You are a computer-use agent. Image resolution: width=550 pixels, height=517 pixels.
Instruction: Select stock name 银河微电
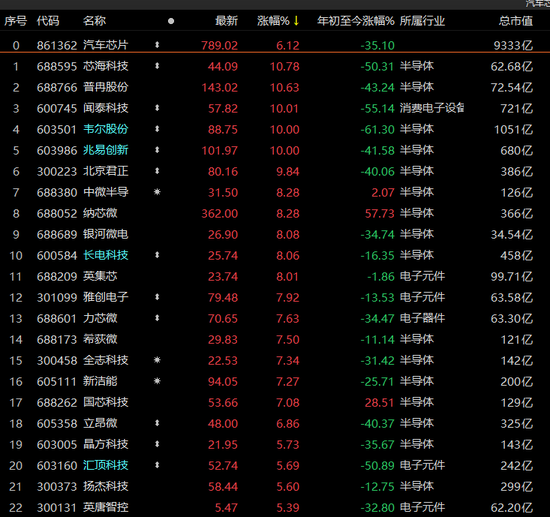coord(106,234)
